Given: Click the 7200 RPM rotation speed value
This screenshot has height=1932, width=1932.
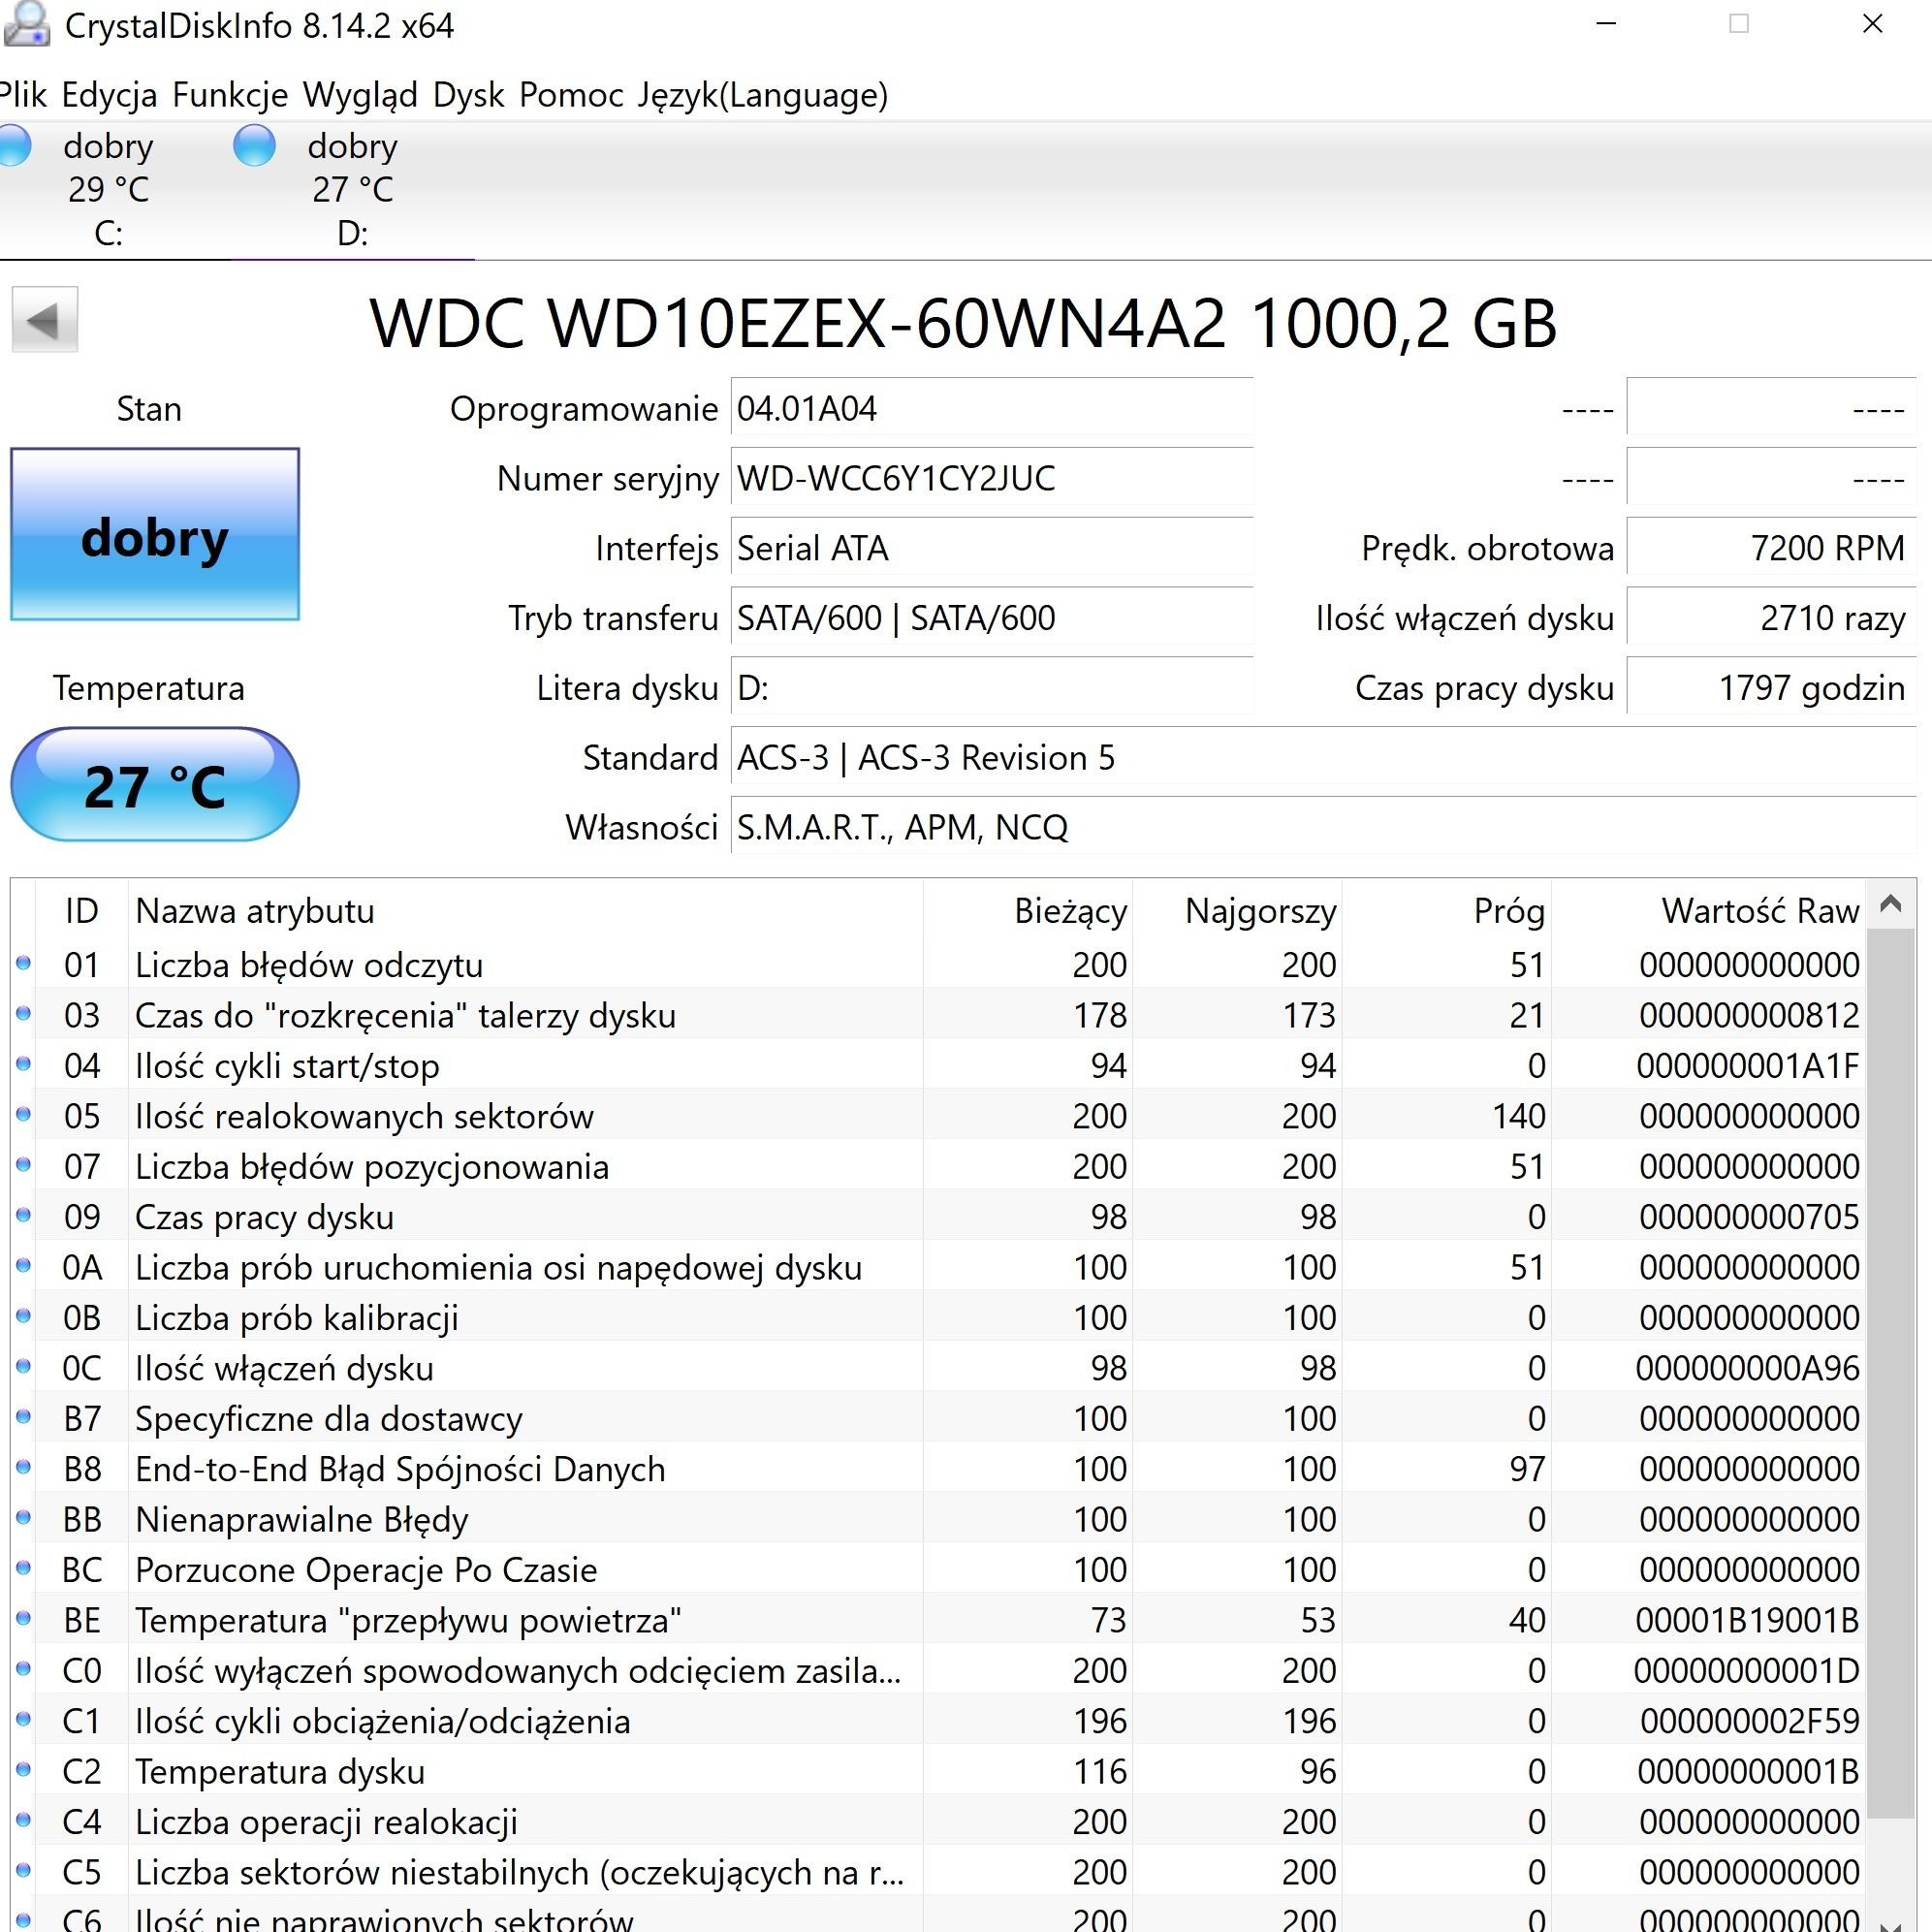Looking at the screenshot, I should 1771,548.
